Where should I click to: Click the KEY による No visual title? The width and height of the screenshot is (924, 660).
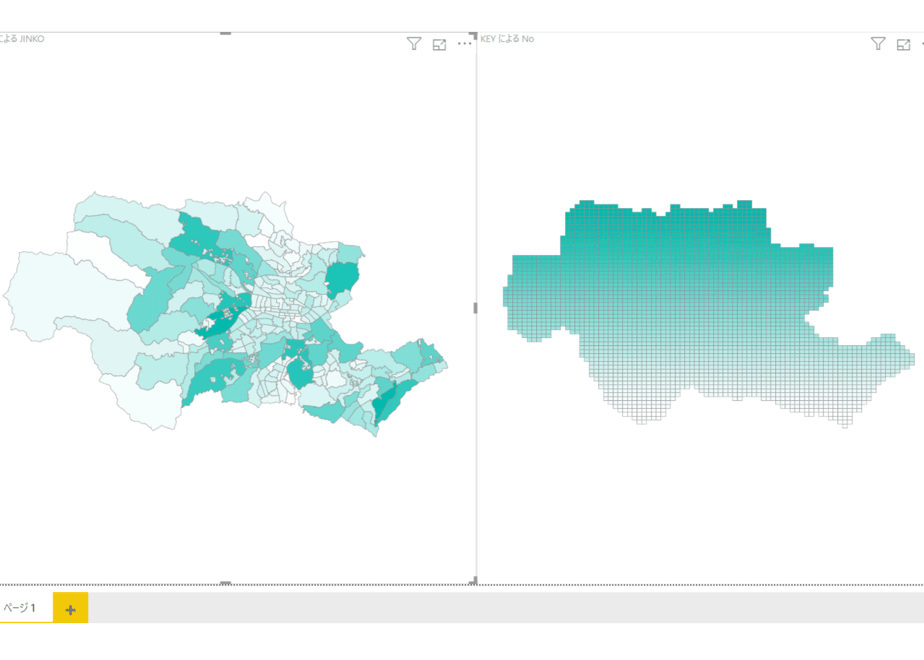pos(507,39)
